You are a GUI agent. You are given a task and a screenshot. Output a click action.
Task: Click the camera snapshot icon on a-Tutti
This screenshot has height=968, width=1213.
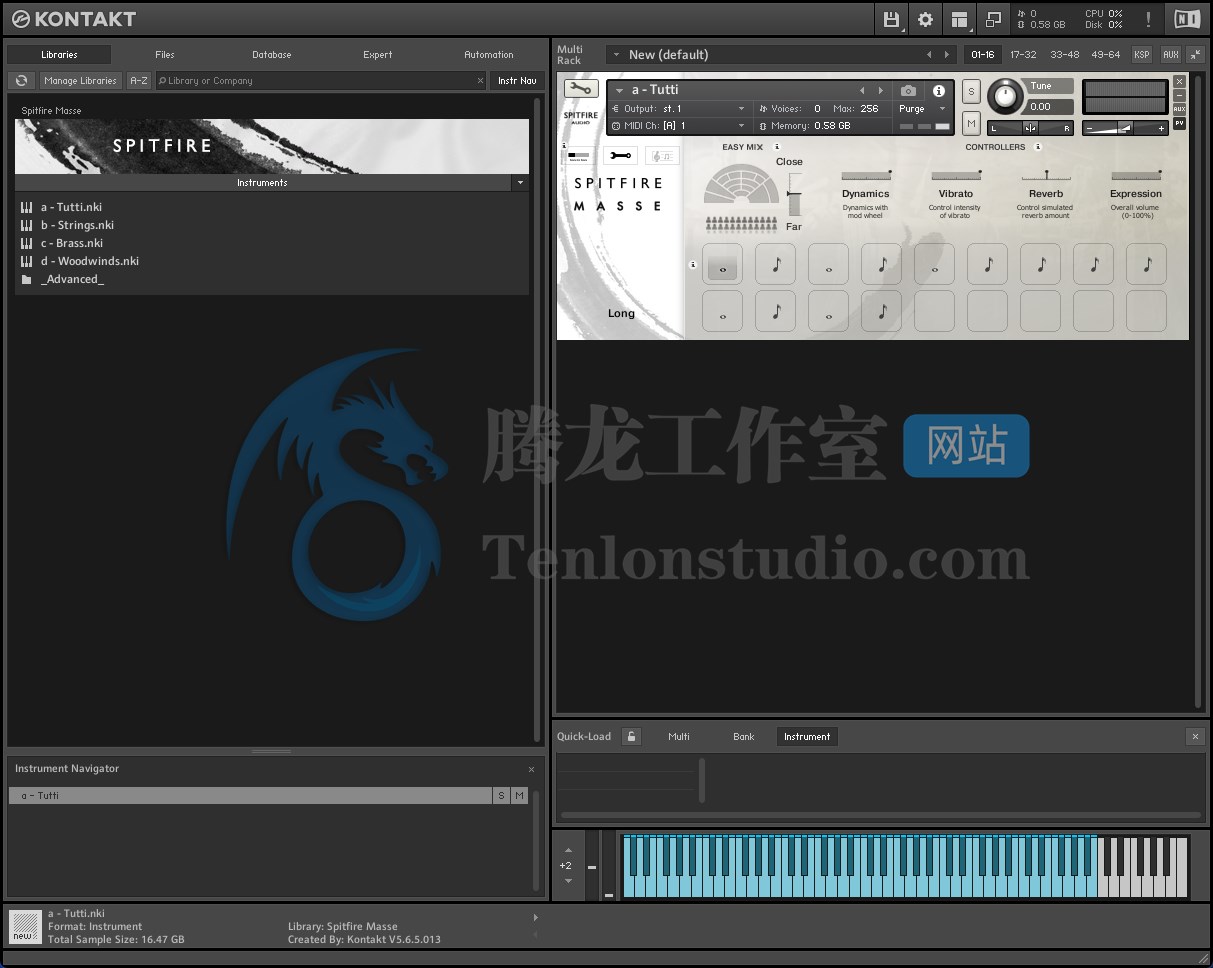click(908, 90)
